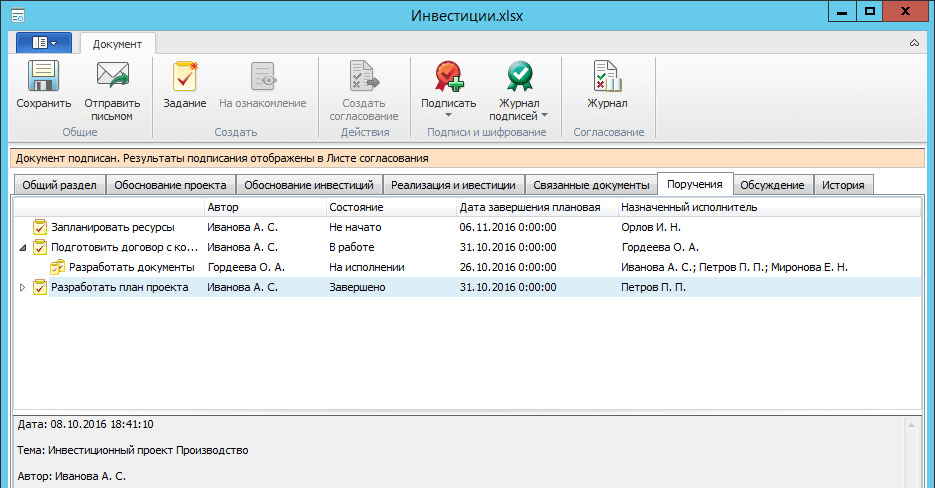Viewport: 935px width, 488px height.
Task: Click task icon beside Запланировать ресурсы
Action: pos(40,227)
